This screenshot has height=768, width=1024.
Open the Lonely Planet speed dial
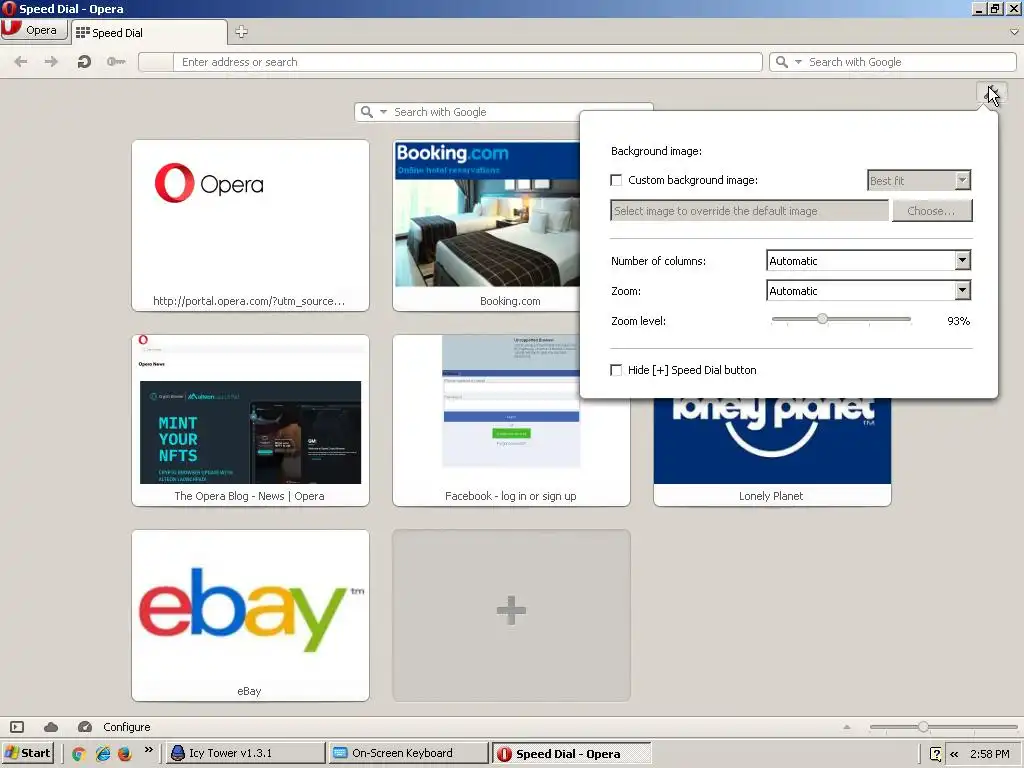click(772, 452)
